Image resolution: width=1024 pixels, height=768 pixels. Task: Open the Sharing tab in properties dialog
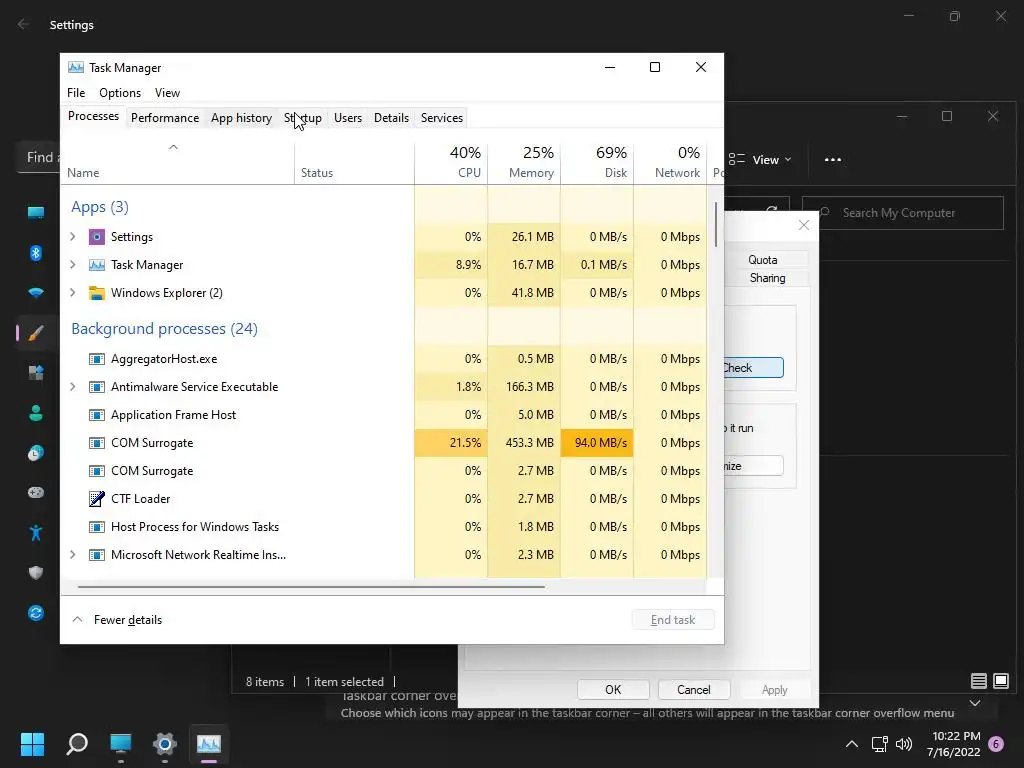pos(767,278)
